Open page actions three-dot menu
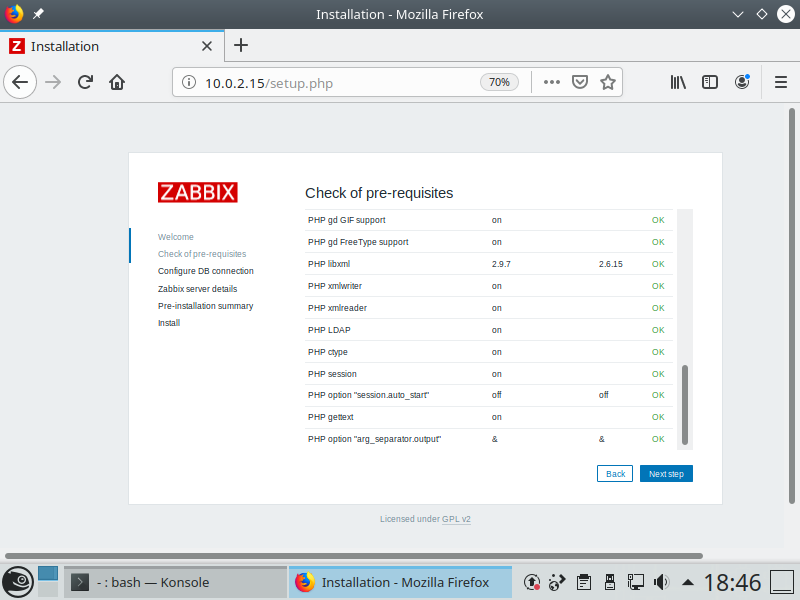 [x=552, y=82]
